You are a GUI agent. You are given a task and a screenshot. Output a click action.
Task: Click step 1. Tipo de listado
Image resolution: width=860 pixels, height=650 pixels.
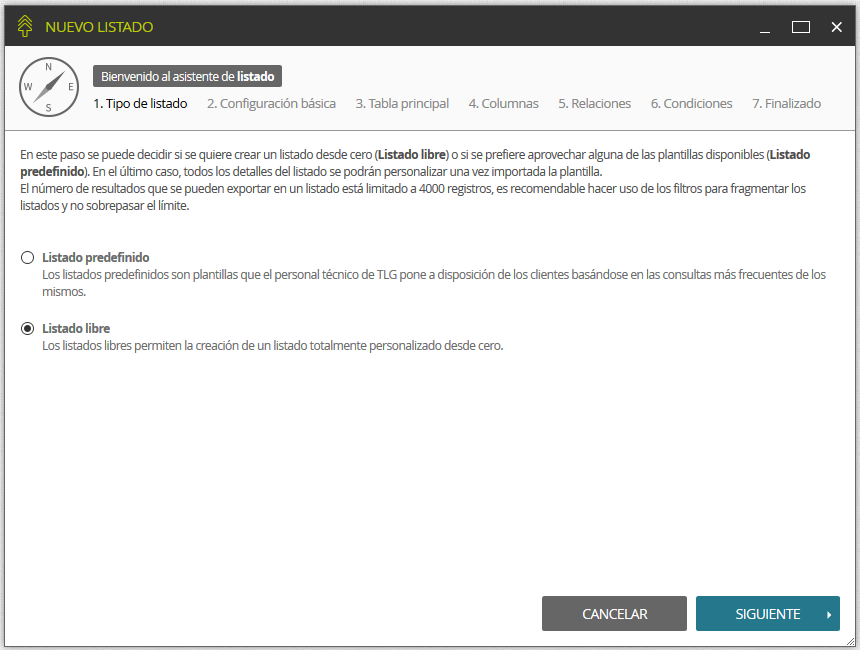pyautogui.click(x=140, y=103)
